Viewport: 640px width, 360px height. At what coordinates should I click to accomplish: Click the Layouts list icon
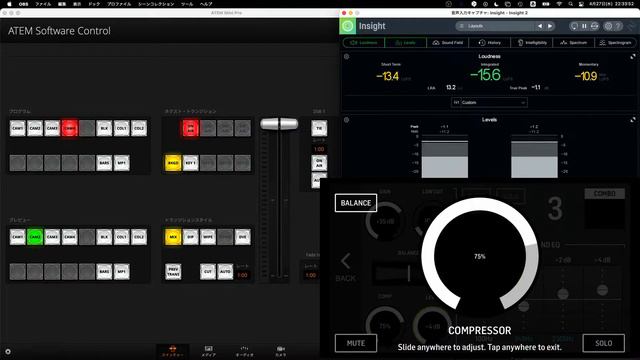[462, 26]
